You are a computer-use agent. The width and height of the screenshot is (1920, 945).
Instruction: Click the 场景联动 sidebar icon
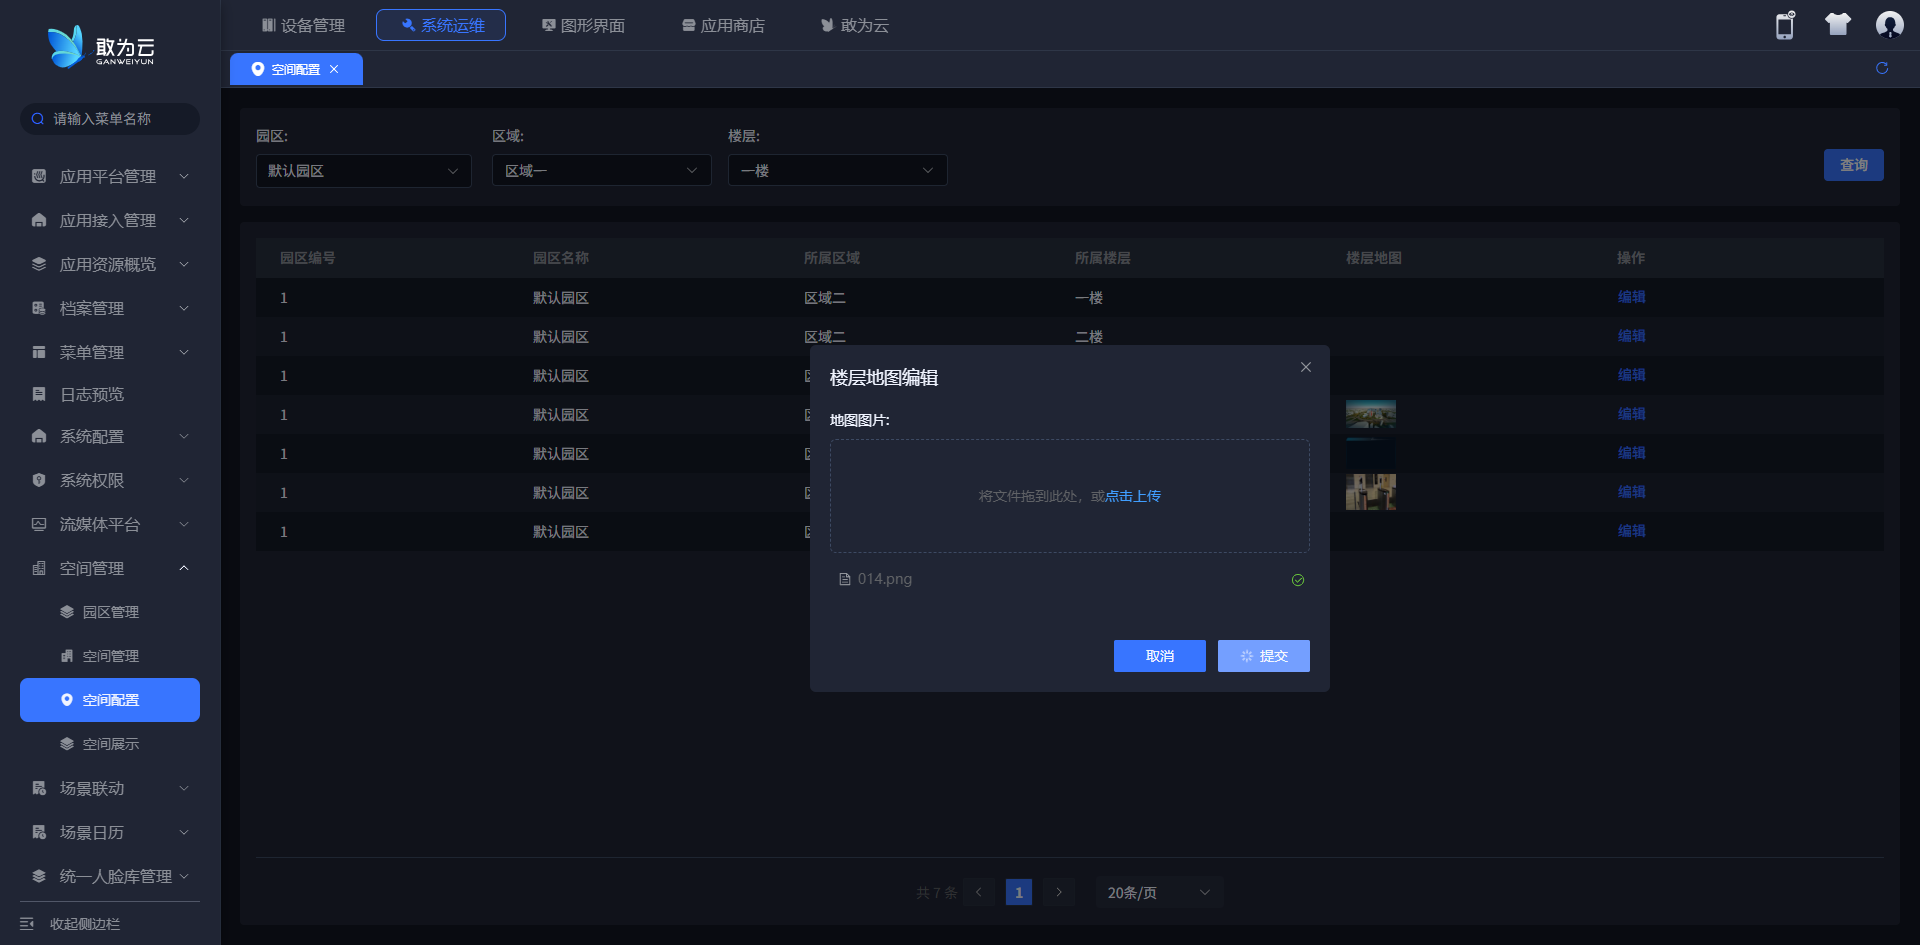coord(39,788)
